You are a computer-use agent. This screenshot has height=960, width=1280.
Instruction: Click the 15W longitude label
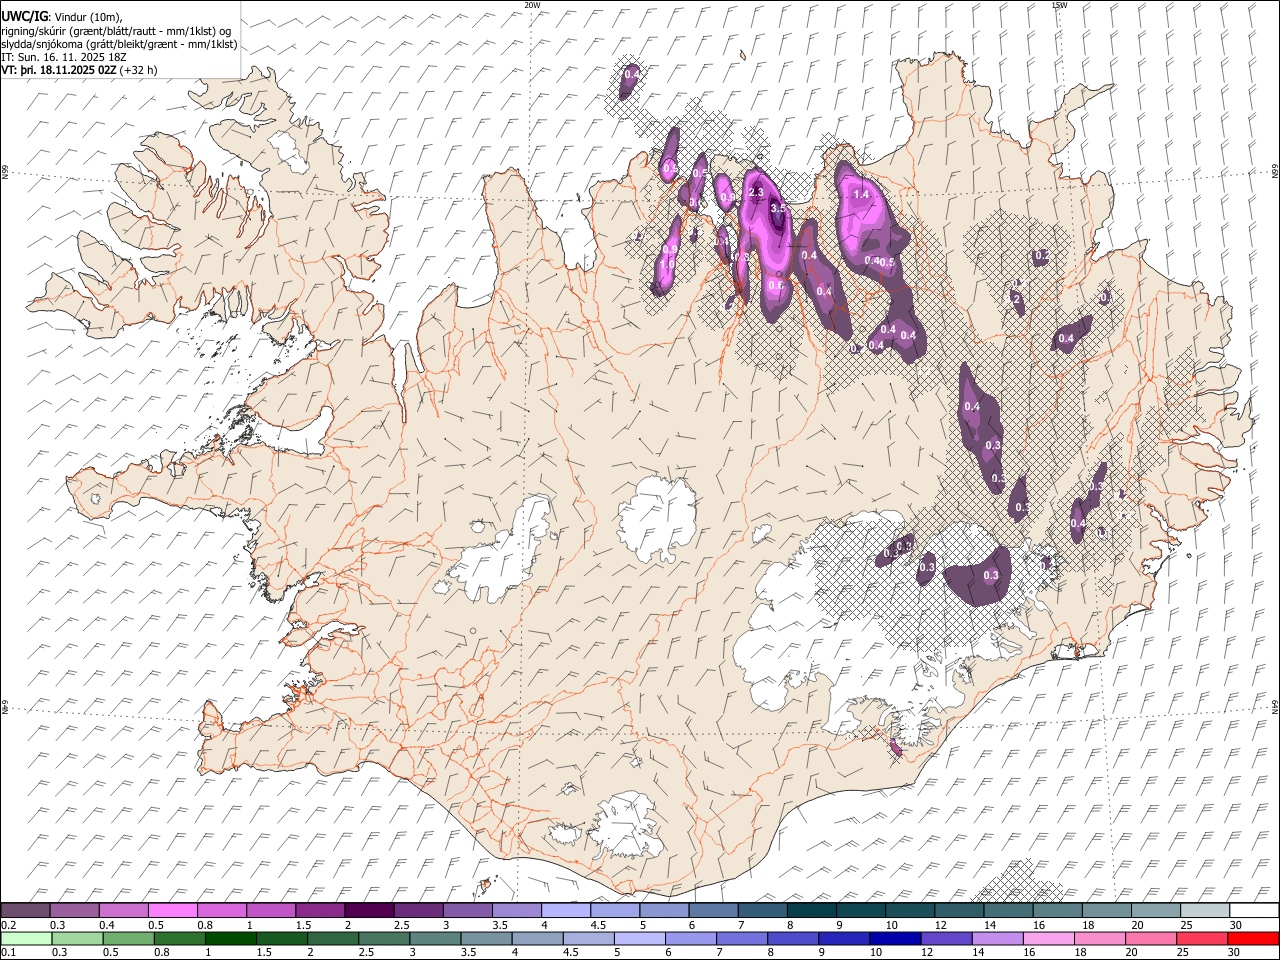[x=1059, y=5]
